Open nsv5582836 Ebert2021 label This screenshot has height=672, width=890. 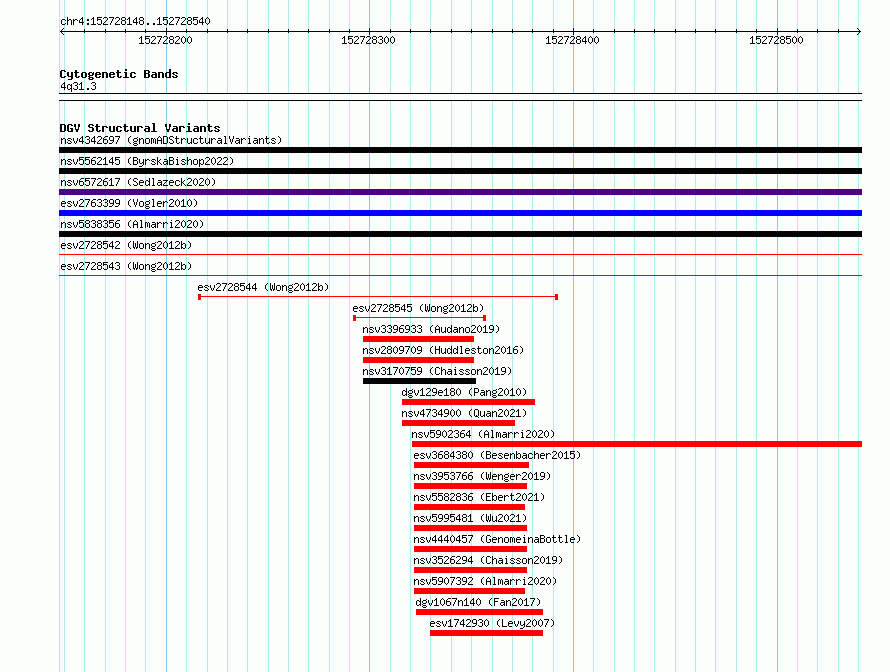tap(479, 497)
